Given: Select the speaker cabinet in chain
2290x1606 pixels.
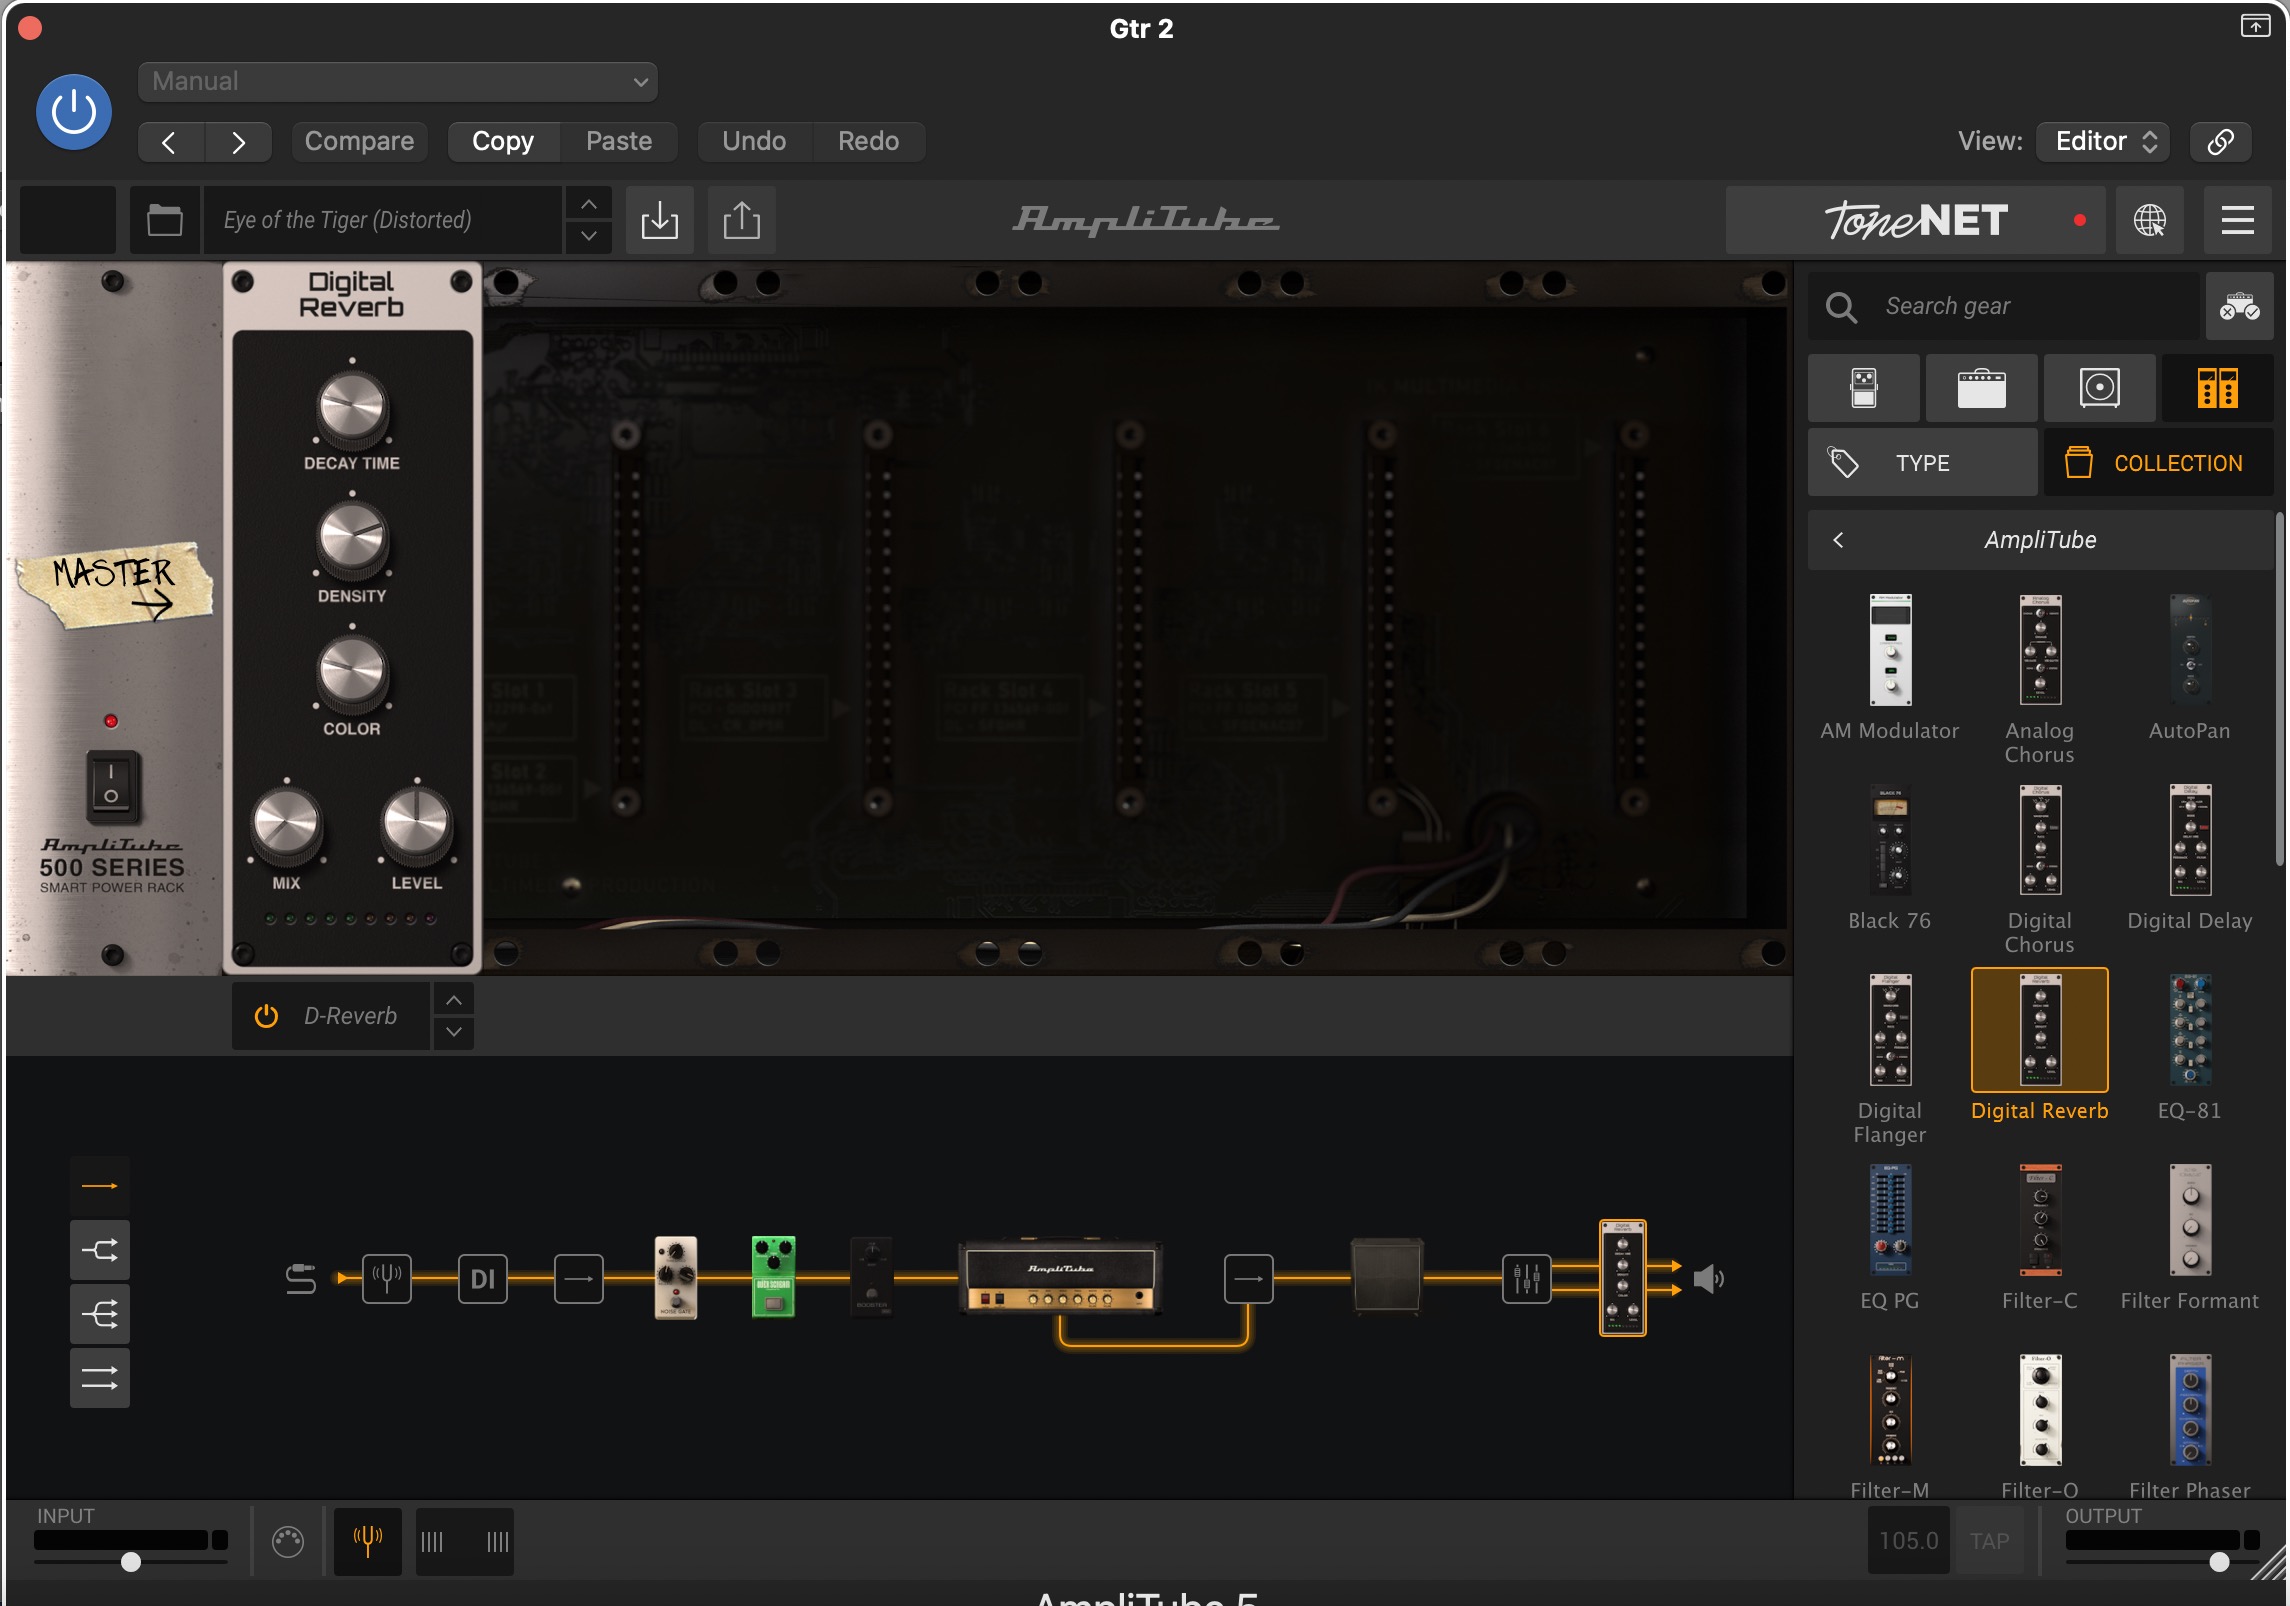Looking at the screenshot, I should pyautogui.click(x=1387, y=1275).
